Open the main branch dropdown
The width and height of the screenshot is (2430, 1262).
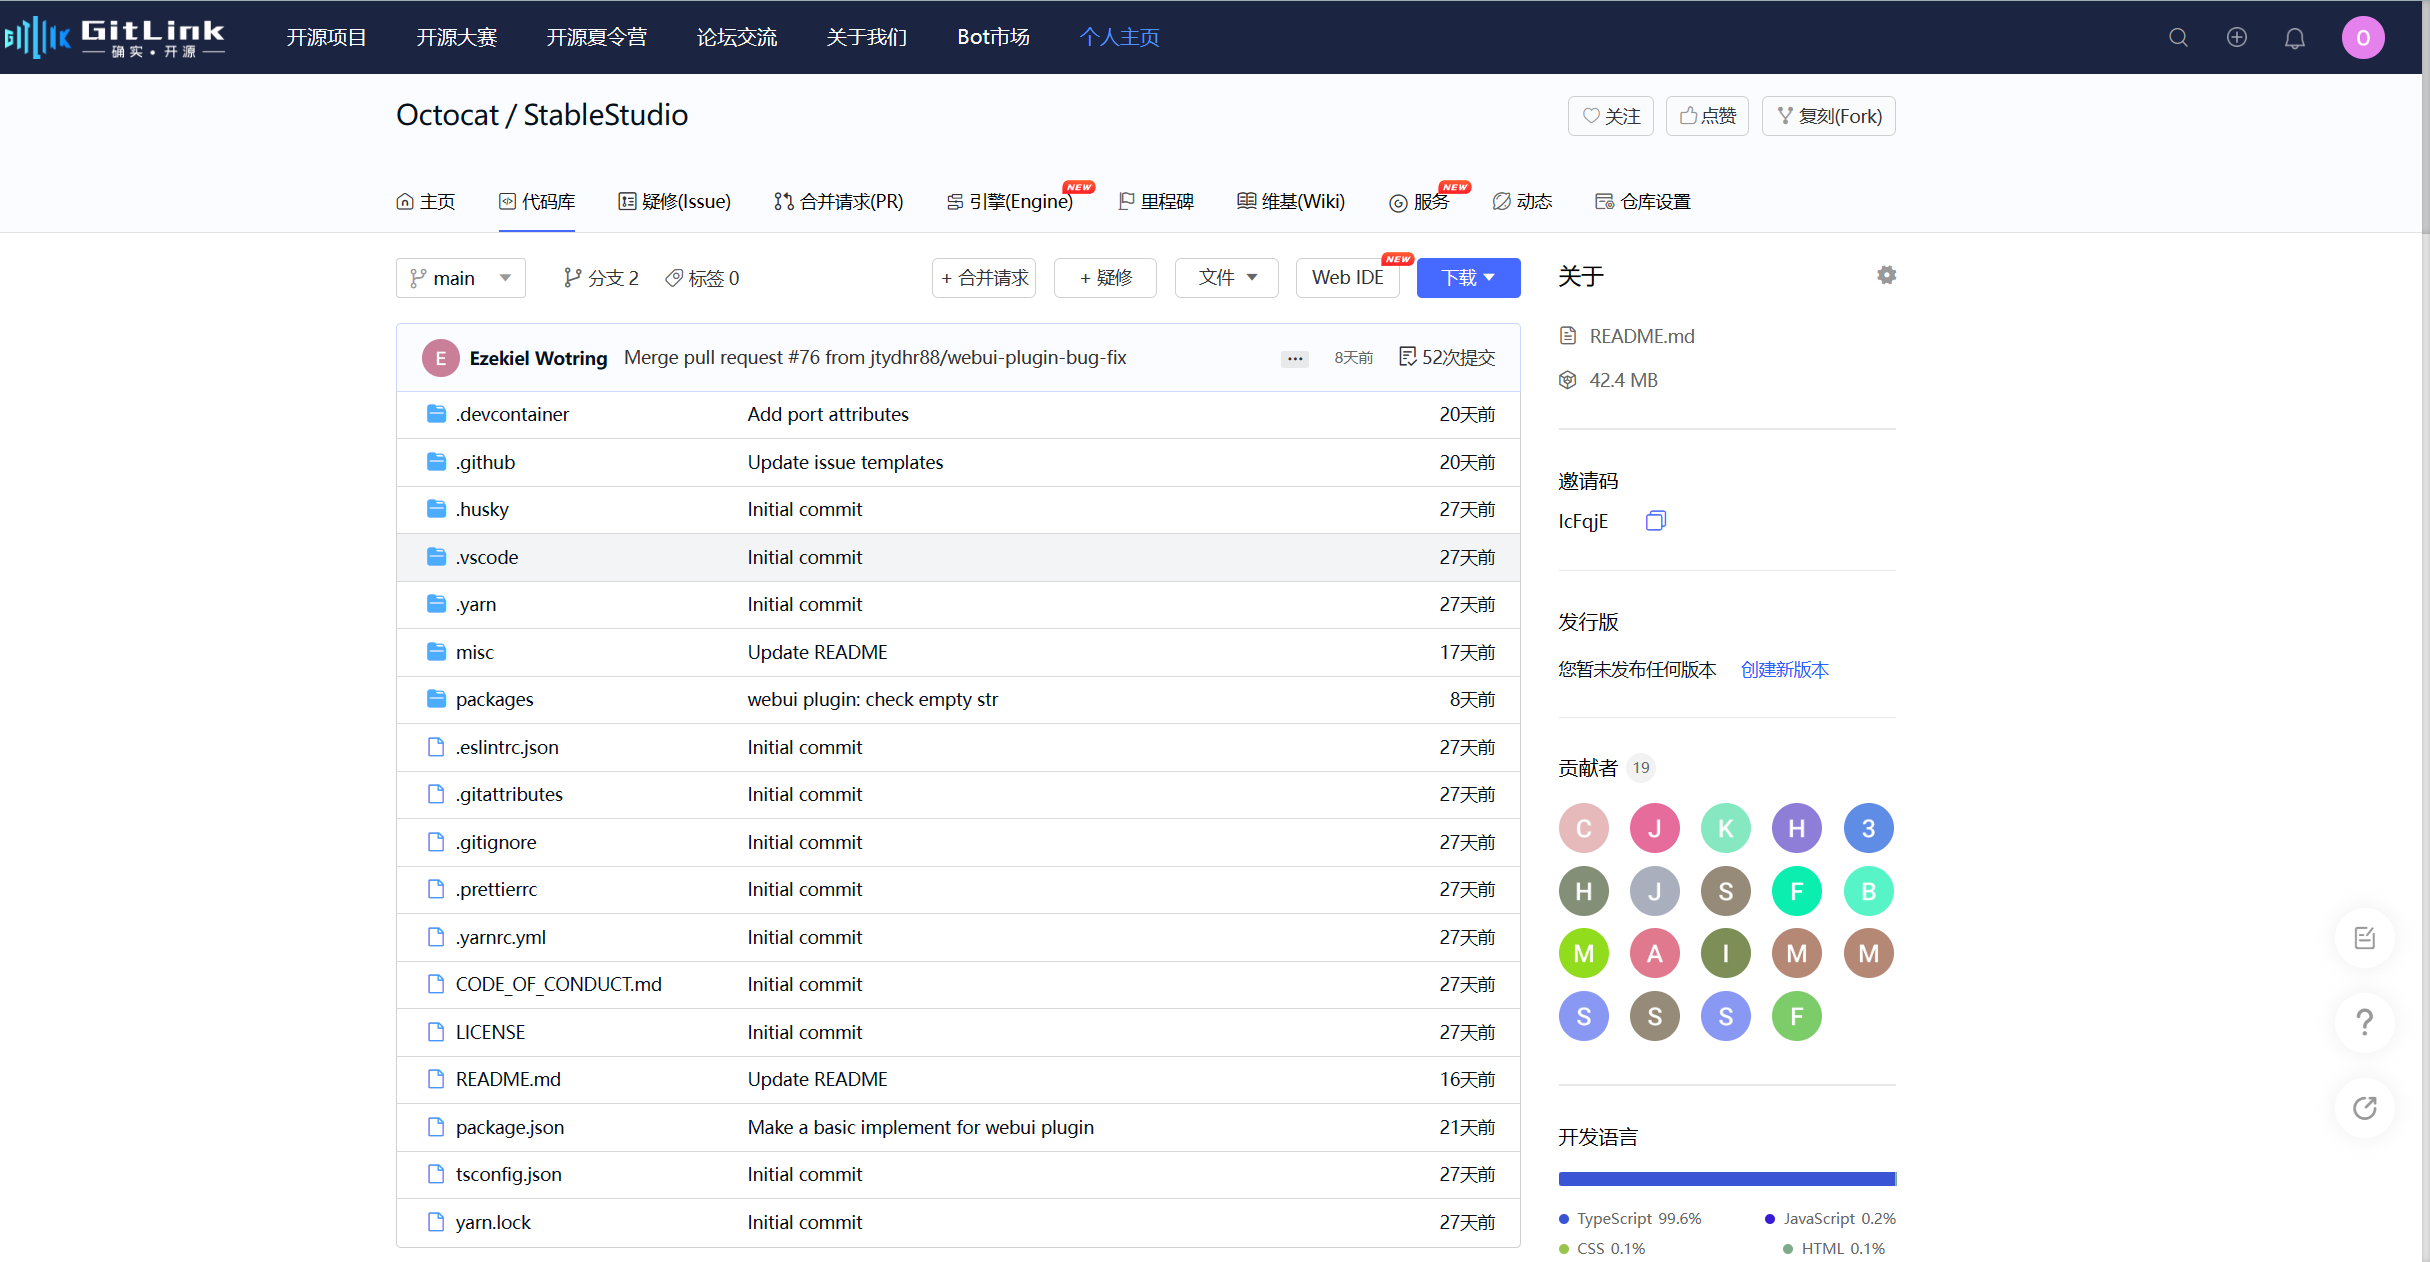pos(461,278)
